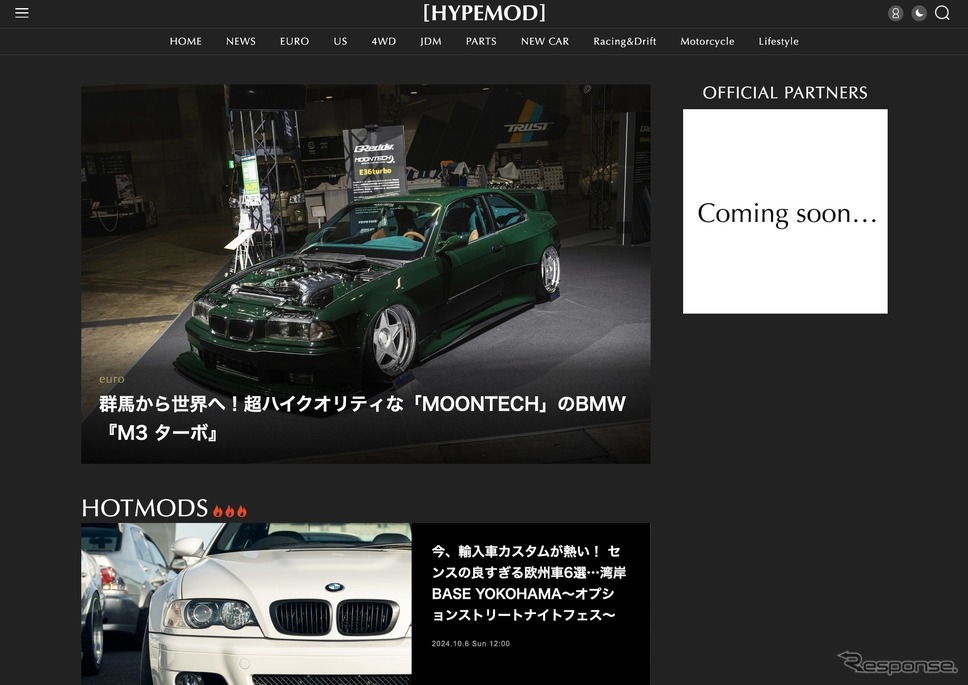Open the PARTS section

[x=481, y=41]
